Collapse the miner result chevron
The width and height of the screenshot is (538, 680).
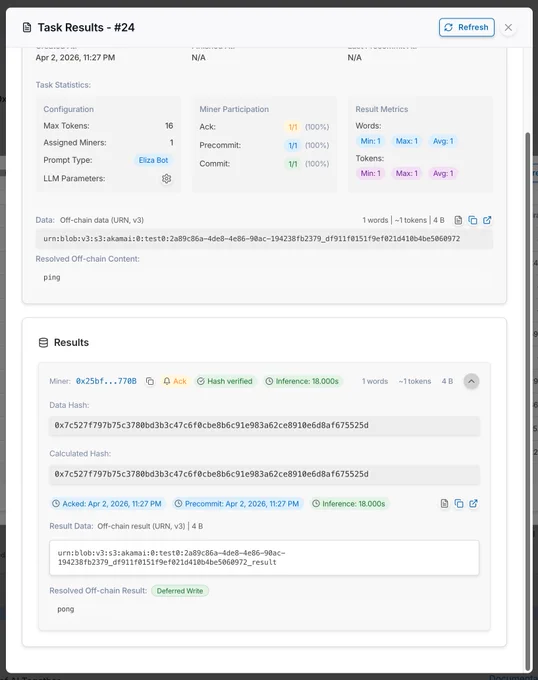pyautogui.click(x=471, y=381)
